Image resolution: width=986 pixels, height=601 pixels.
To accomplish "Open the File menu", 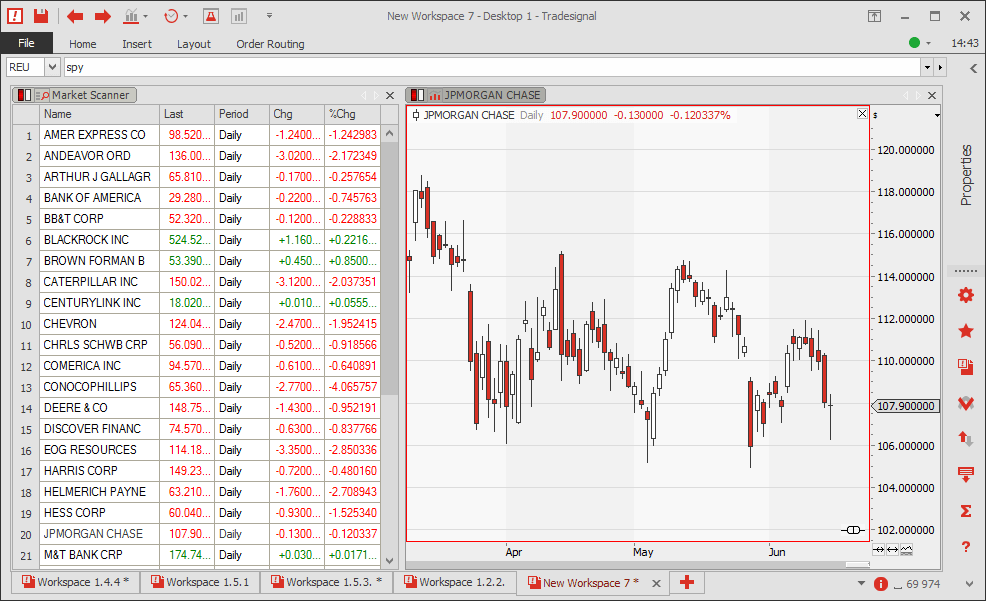I will (x=26, y=43).
